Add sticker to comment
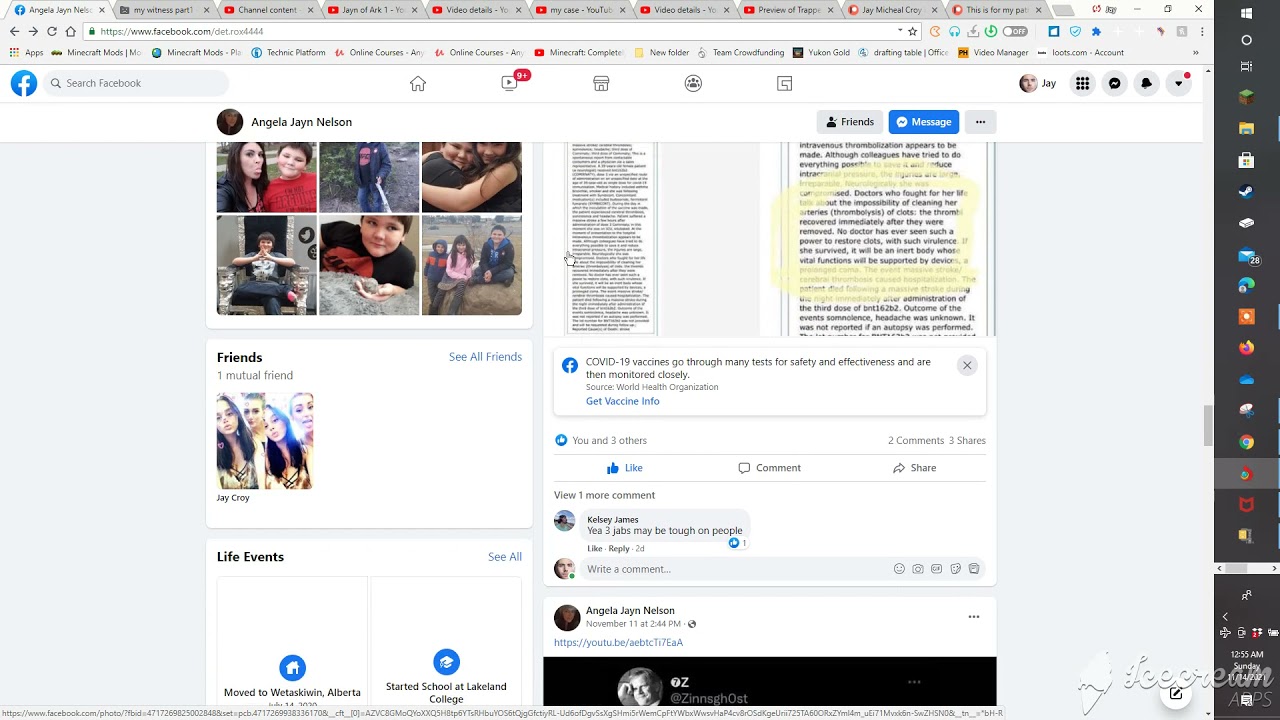The width and height of the screenshot is (1280, 720). (955, 569)
